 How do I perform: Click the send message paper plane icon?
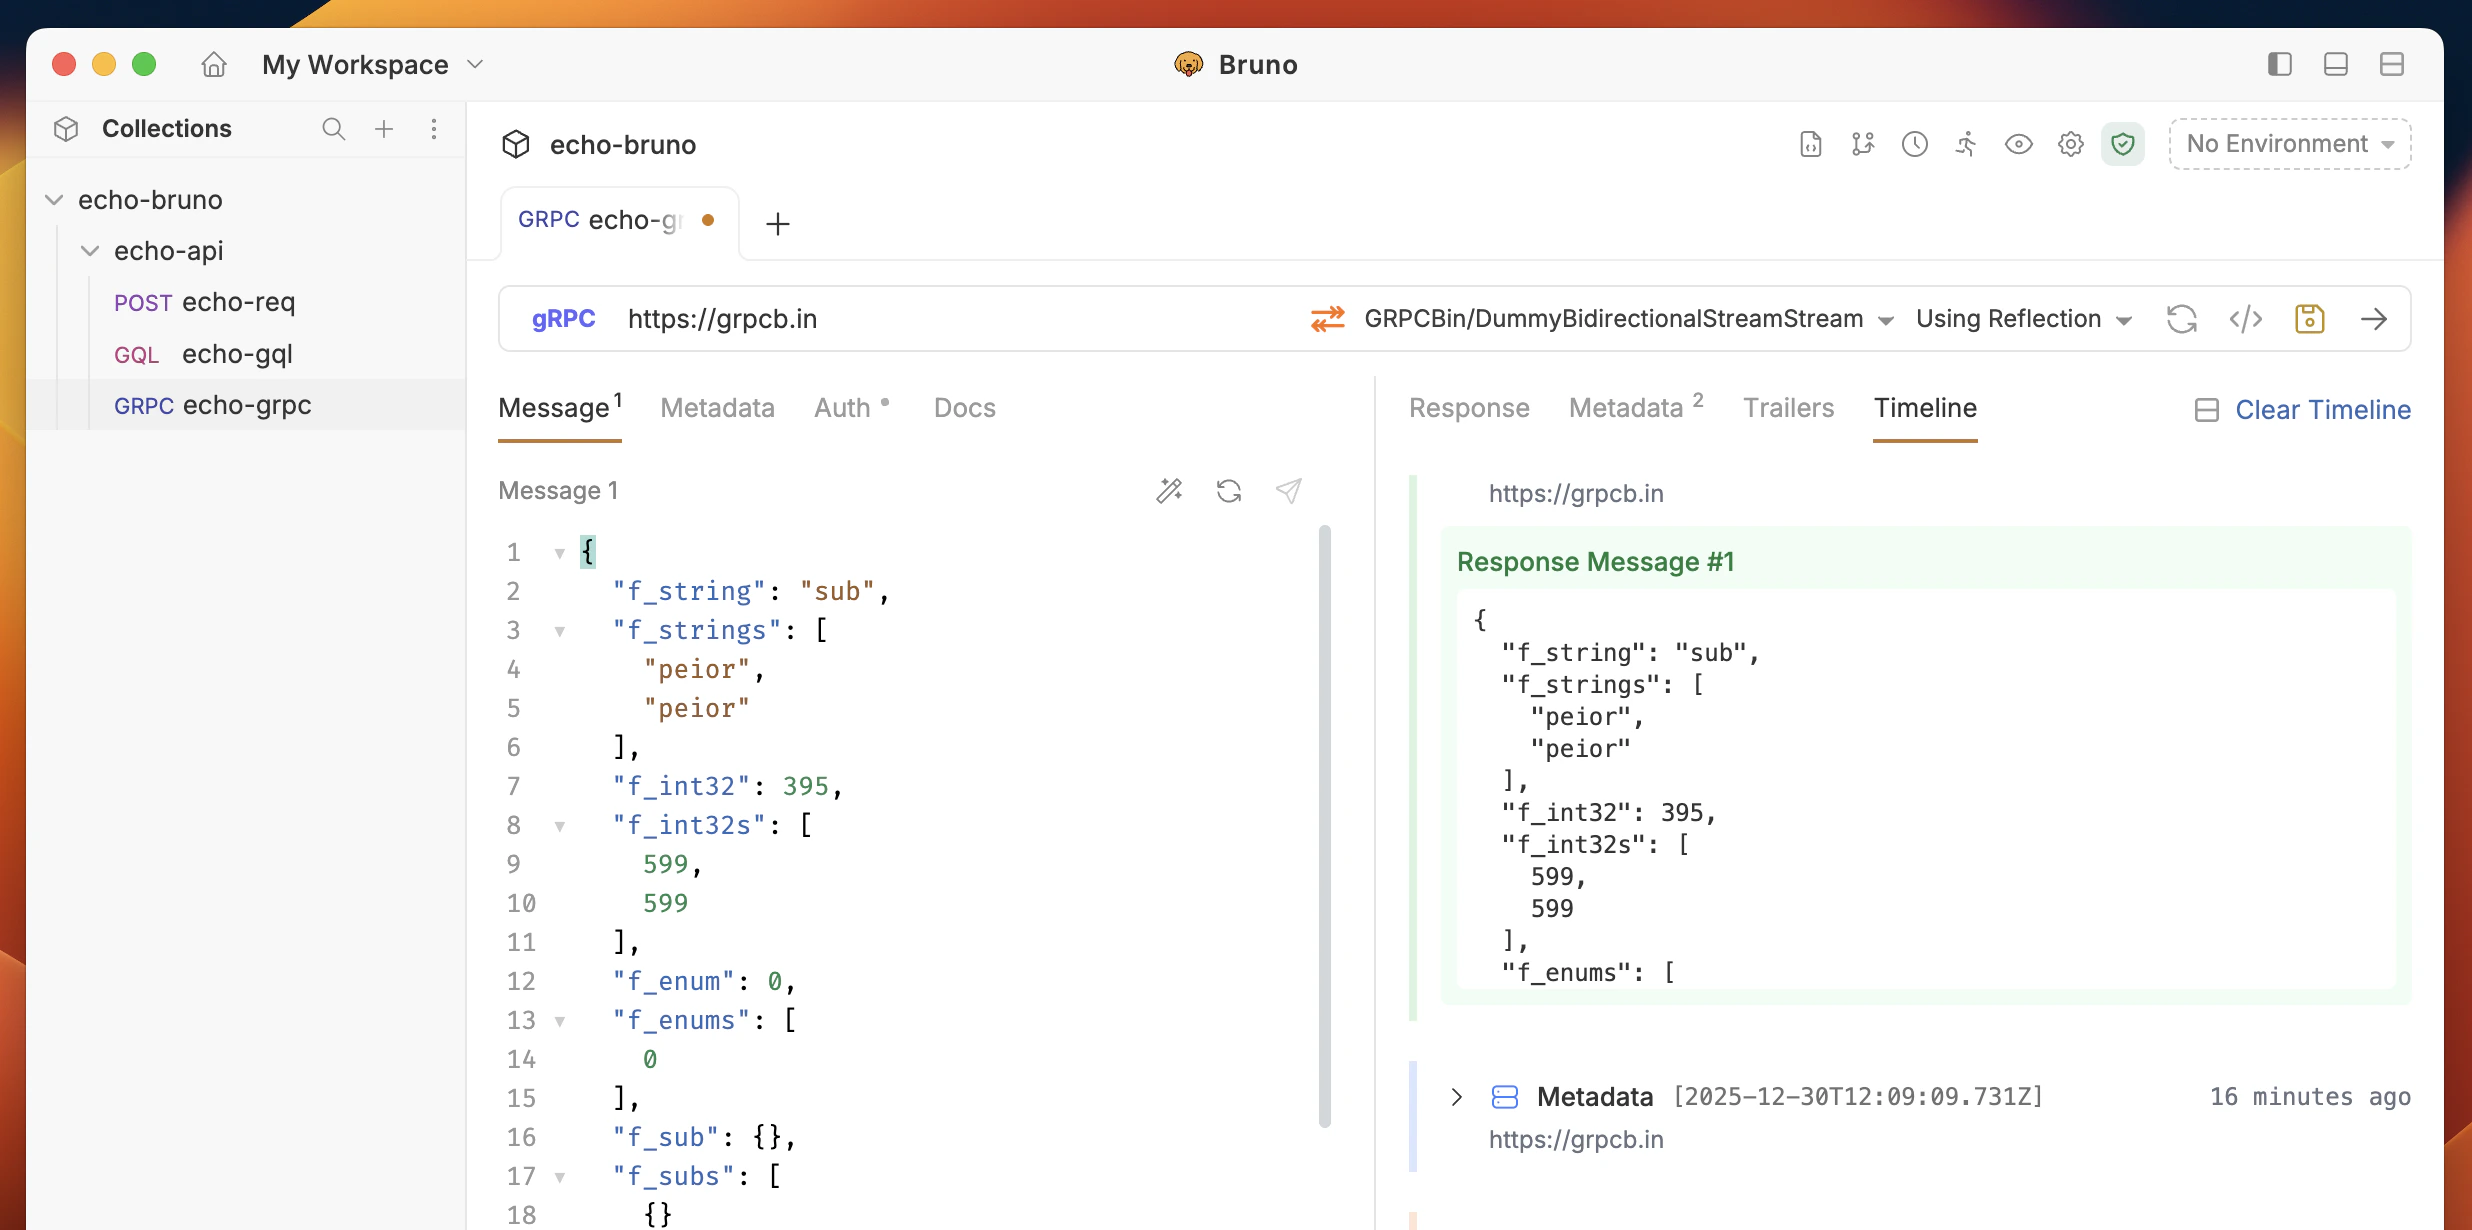tap(1289, 491)
